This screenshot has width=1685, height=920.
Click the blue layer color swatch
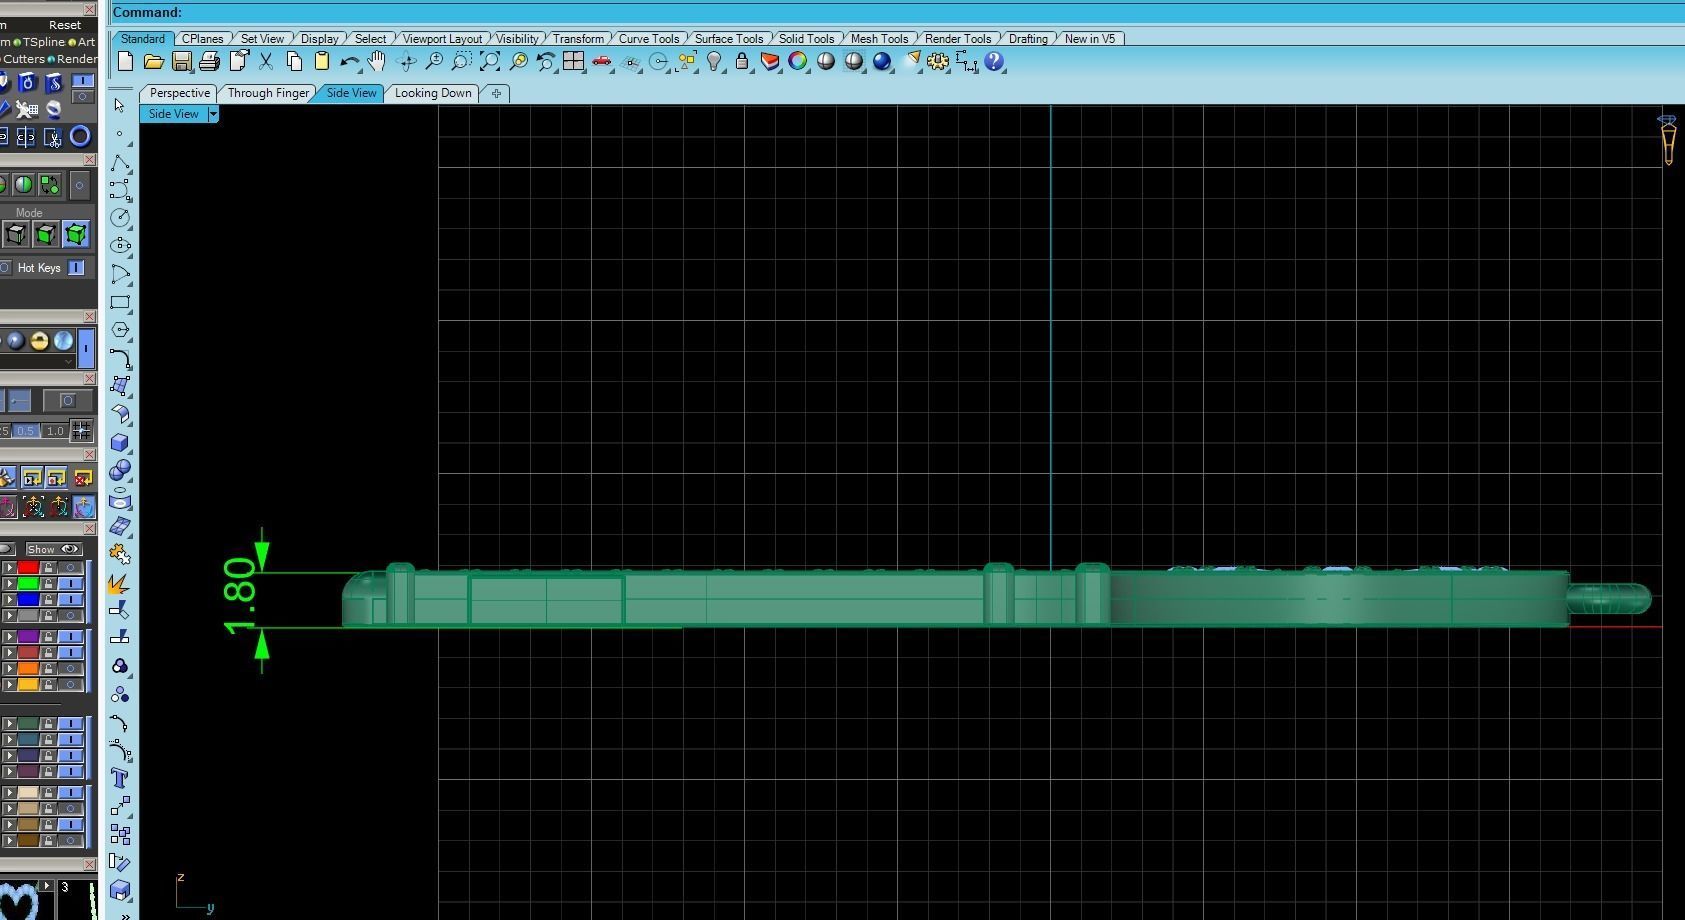pos(28,599)
